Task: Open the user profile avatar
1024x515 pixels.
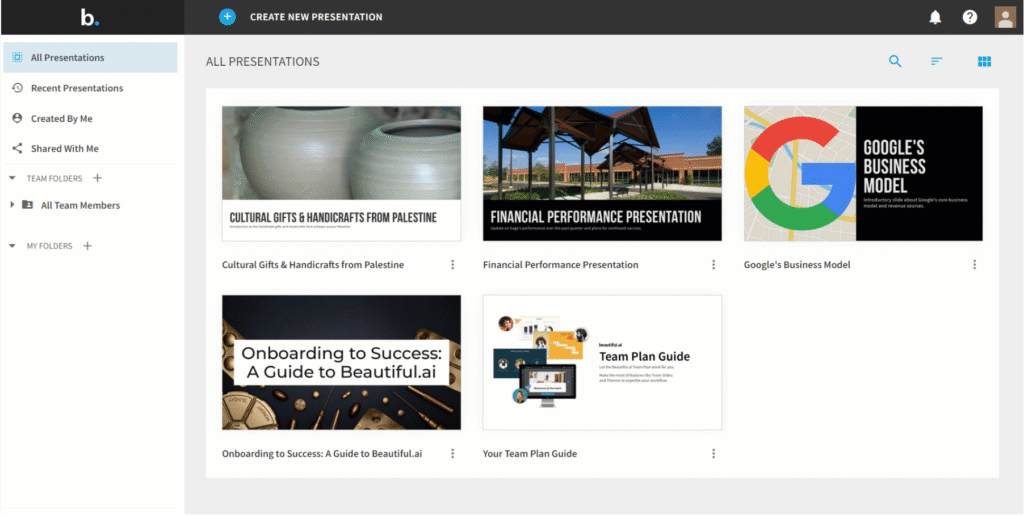Action: [x=1004, y=17]
